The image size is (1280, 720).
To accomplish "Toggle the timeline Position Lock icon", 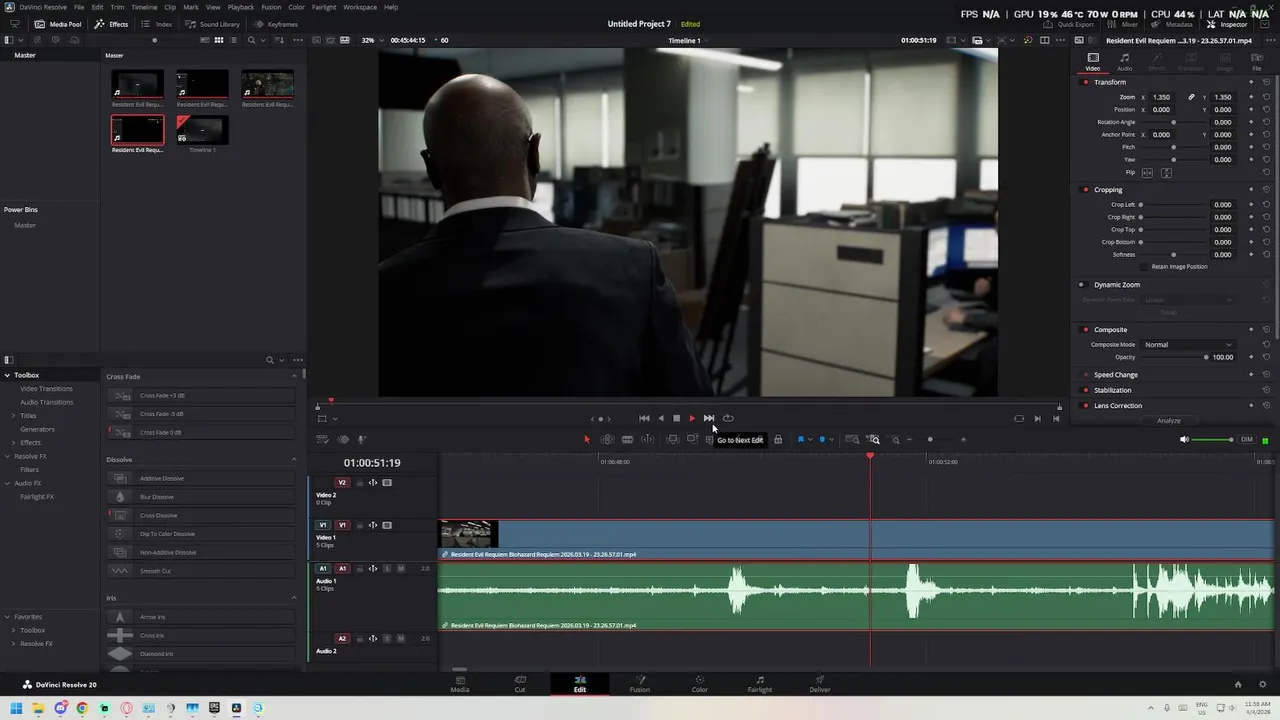I will (778, 439).
